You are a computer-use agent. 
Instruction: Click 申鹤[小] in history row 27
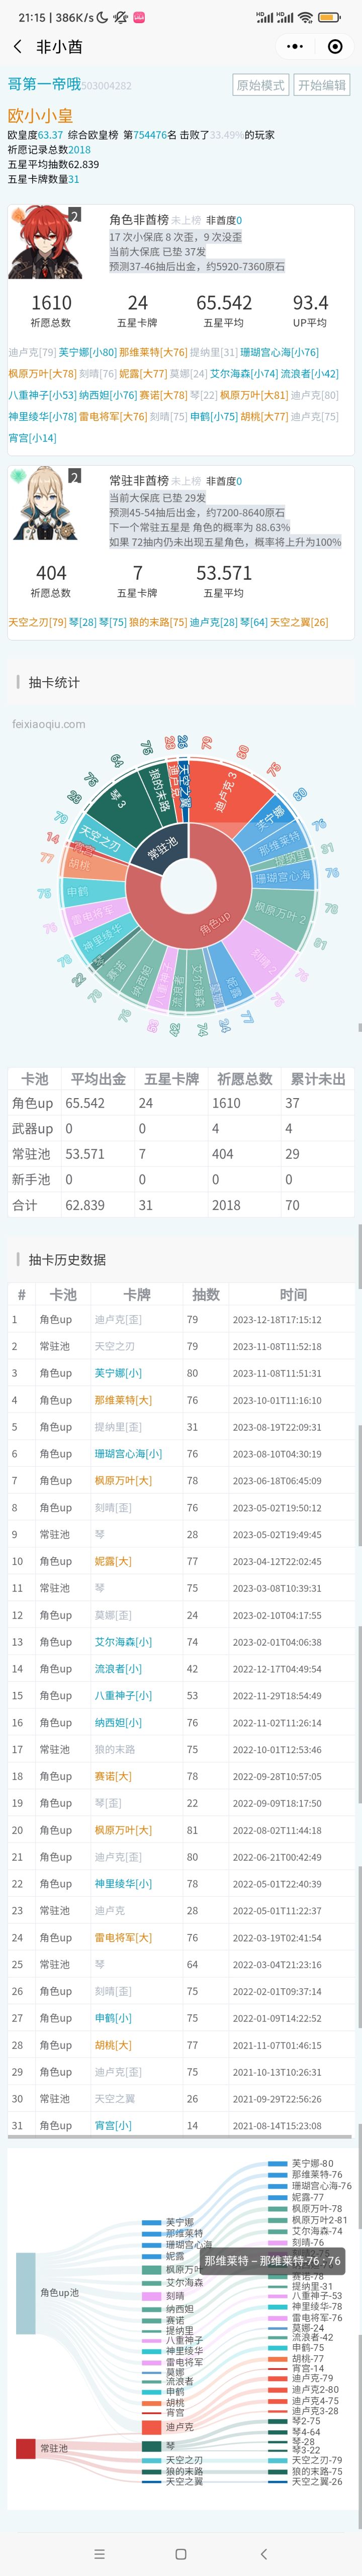pyautogui.click(x=113, y=2017)
